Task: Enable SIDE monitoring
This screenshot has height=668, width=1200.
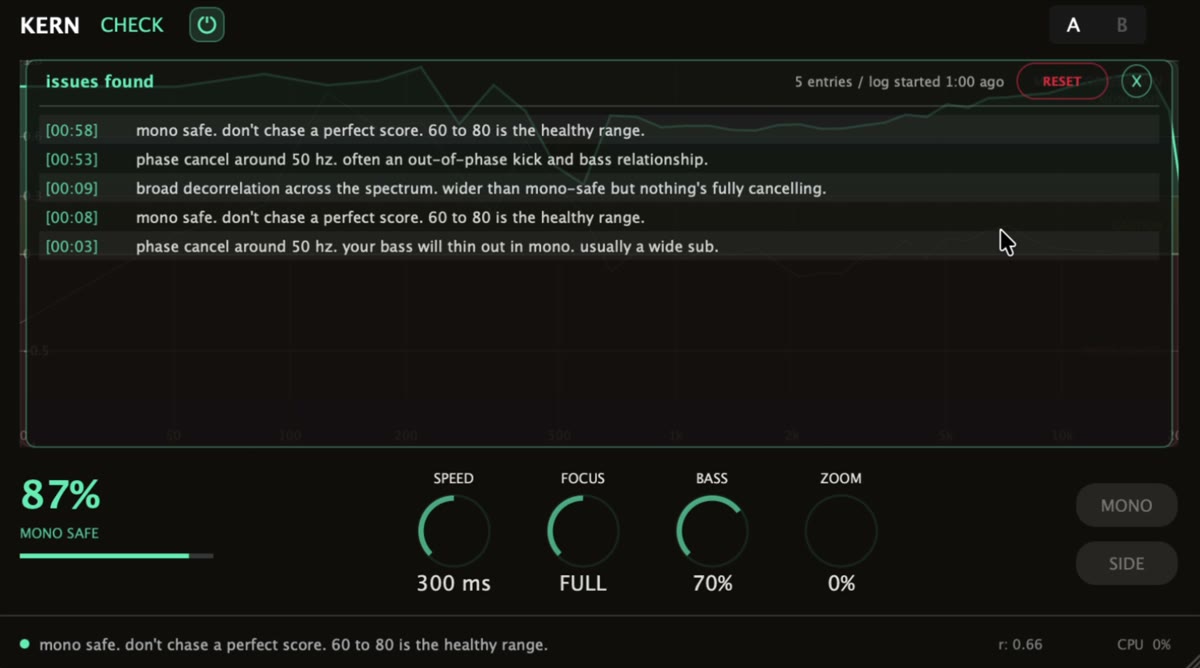Action: click(1126, 563)
